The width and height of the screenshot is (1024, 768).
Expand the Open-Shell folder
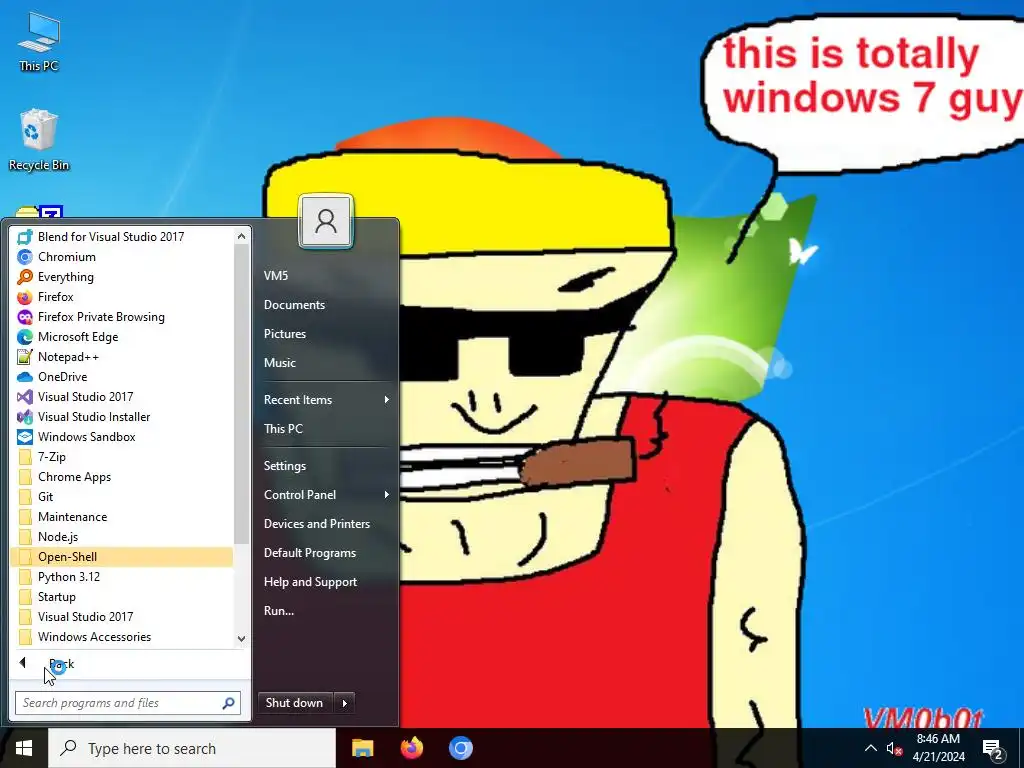click(121, 556)
